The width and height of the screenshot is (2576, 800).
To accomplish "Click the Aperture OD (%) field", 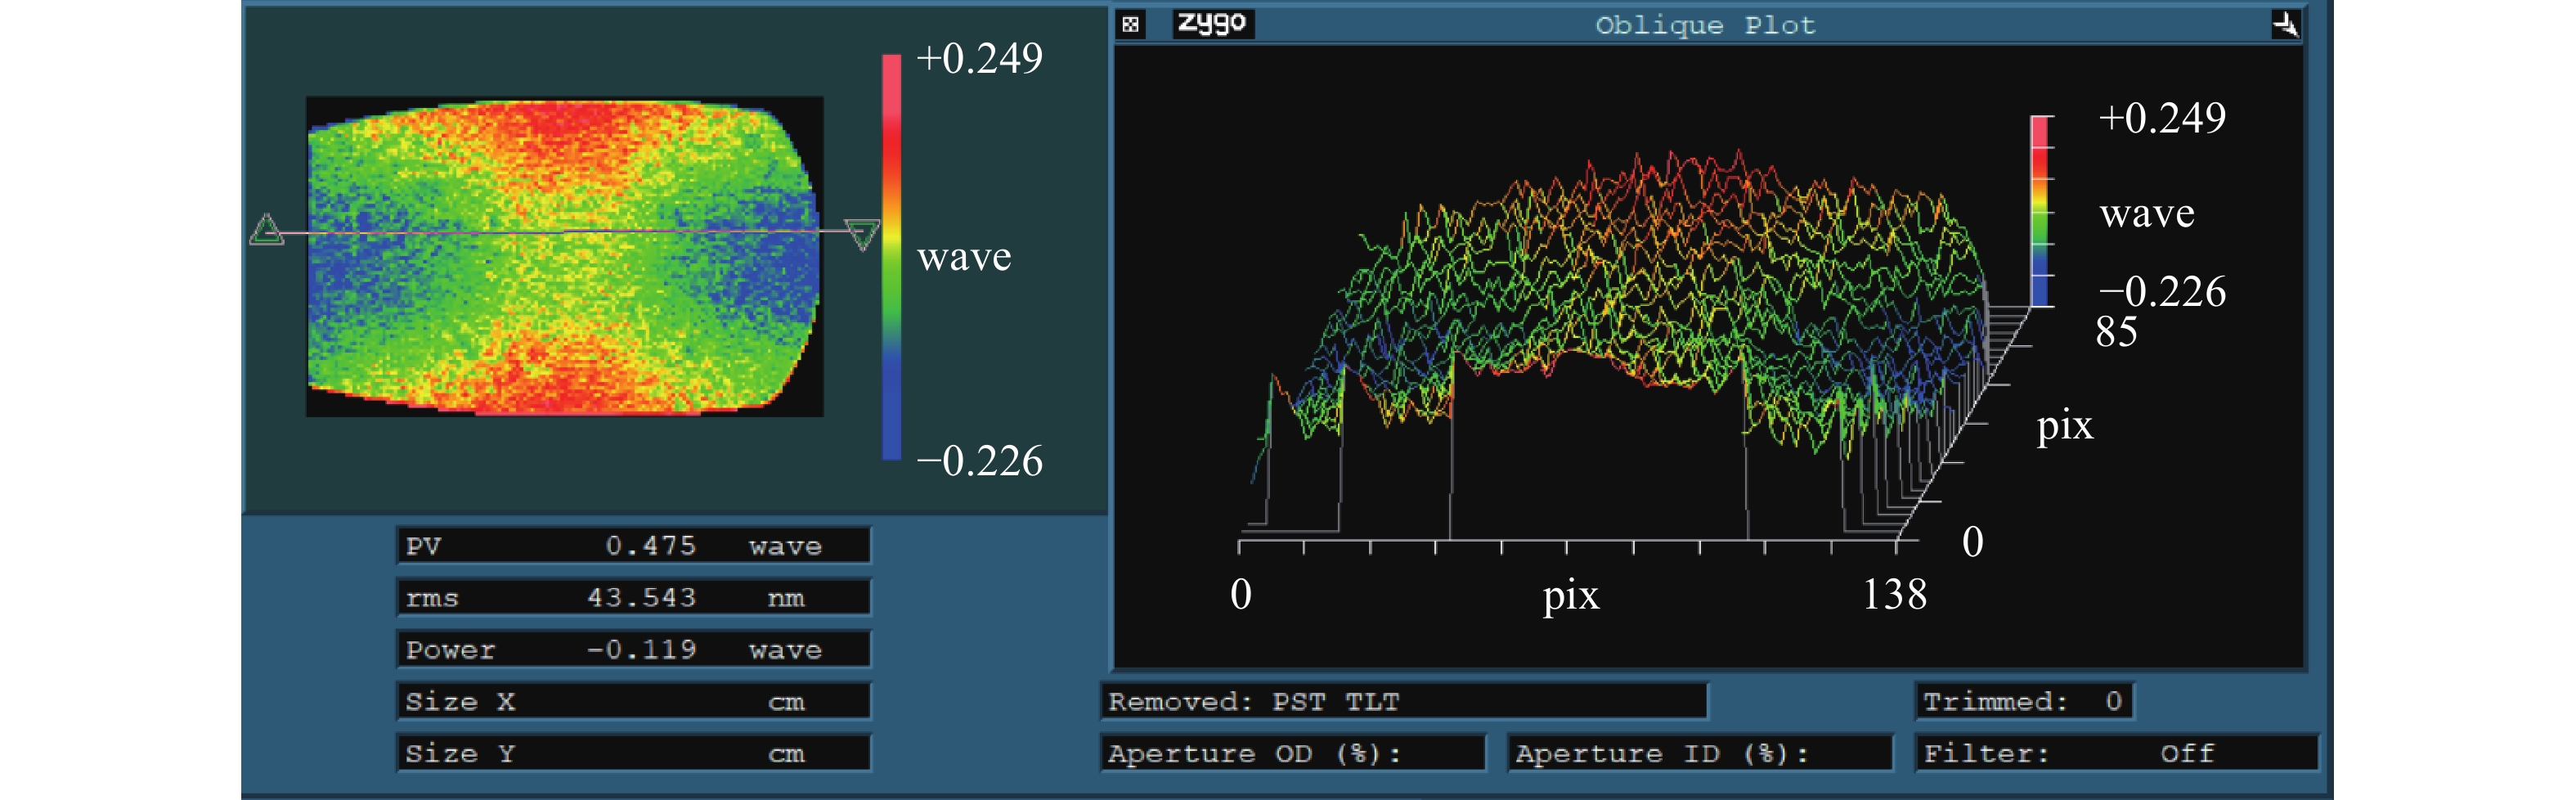I will coord(1292,754).
